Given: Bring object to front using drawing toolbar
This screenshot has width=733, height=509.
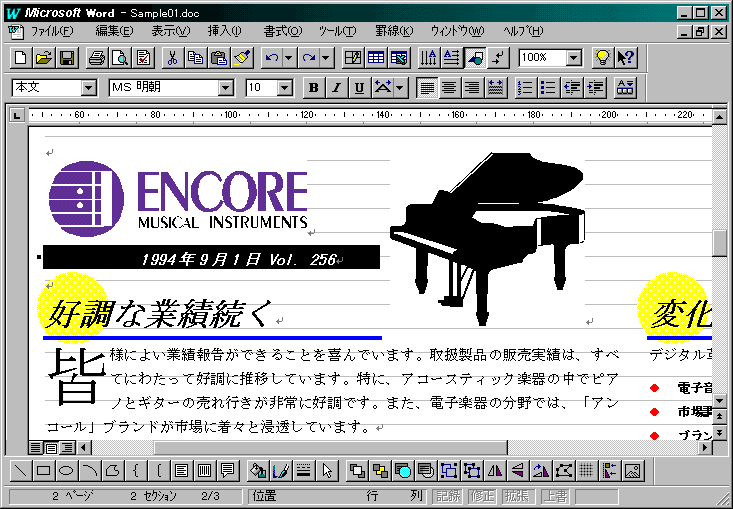Looking at the screenshot, I should coord(358,471).
